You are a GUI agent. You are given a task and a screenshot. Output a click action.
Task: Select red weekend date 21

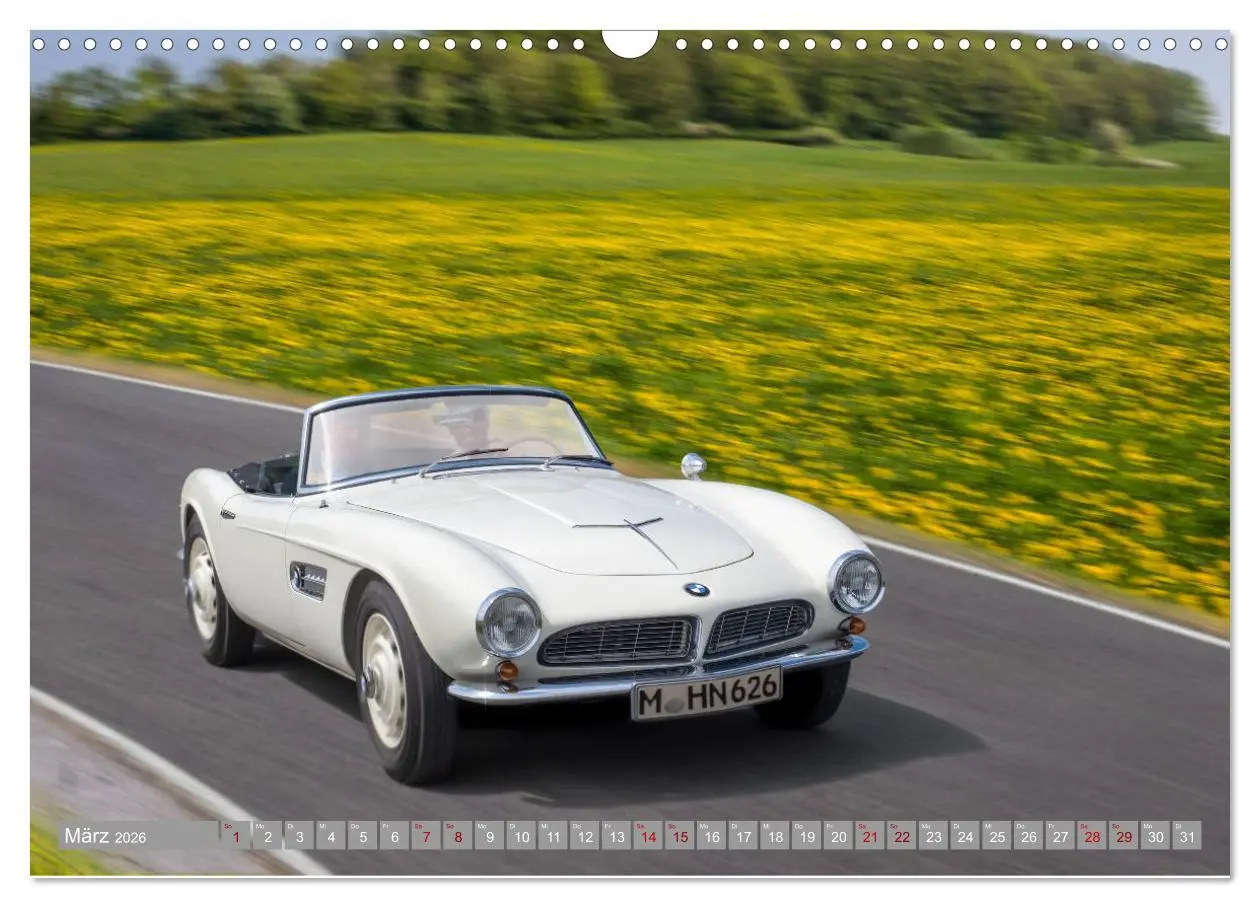coord(870,836)
